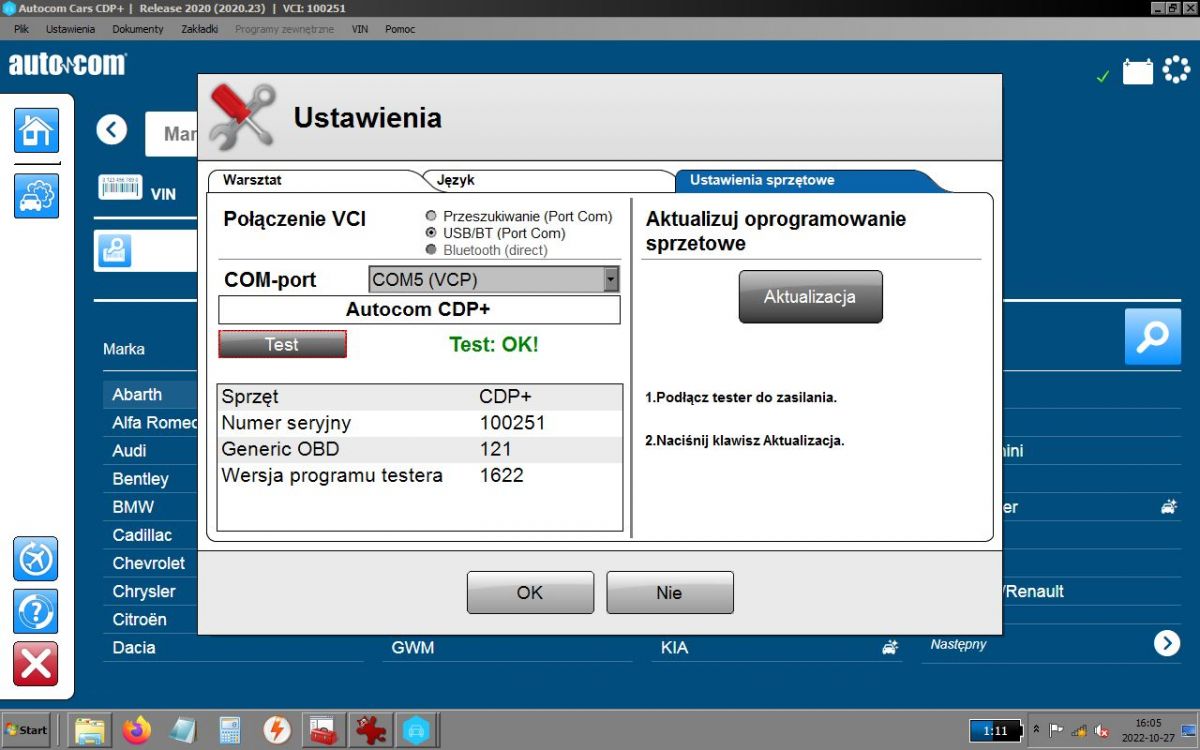Expand the COM-port dropdown arrow
This screenshot has height=750, width=1200.
coord(611,279)
